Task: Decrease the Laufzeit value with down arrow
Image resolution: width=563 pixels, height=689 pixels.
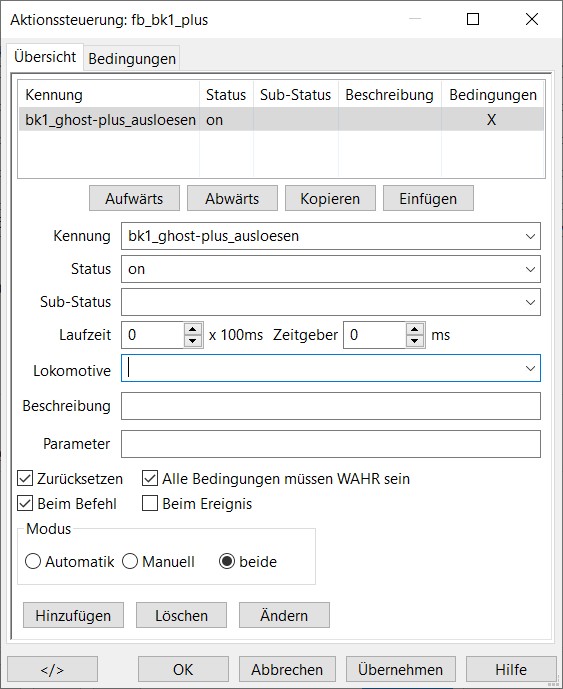Action: [193, 341]
